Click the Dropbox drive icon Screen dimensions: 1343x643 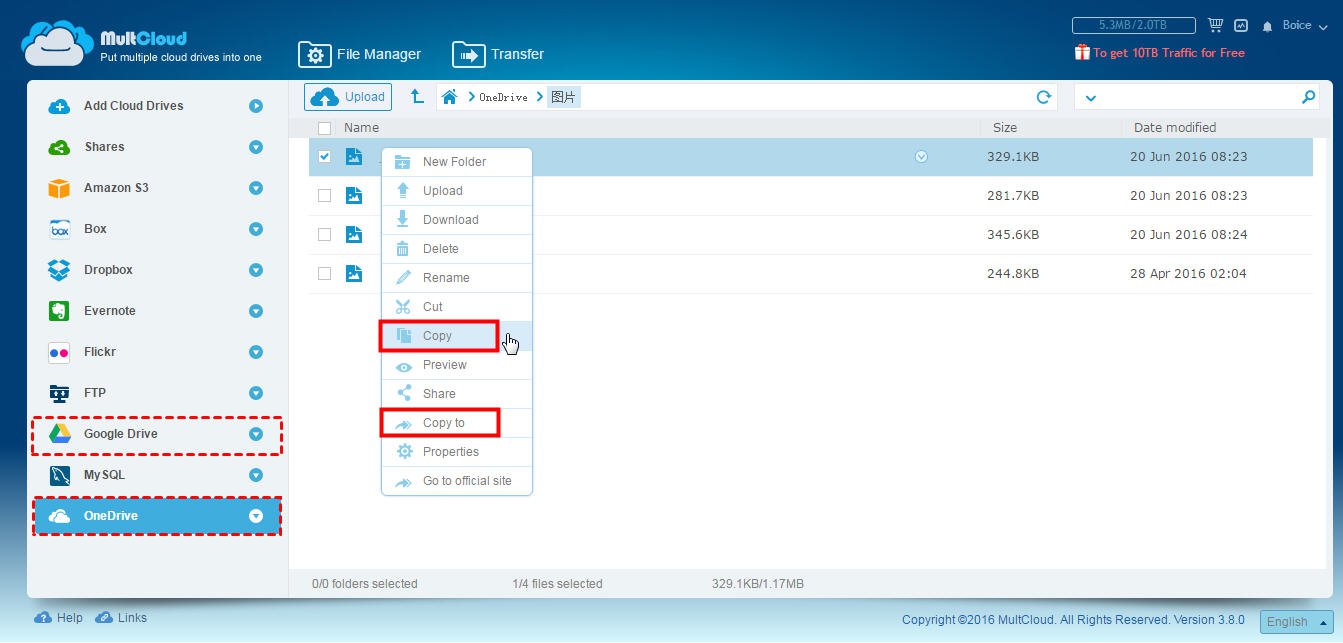pyautogui.click(x=60, y=270)
